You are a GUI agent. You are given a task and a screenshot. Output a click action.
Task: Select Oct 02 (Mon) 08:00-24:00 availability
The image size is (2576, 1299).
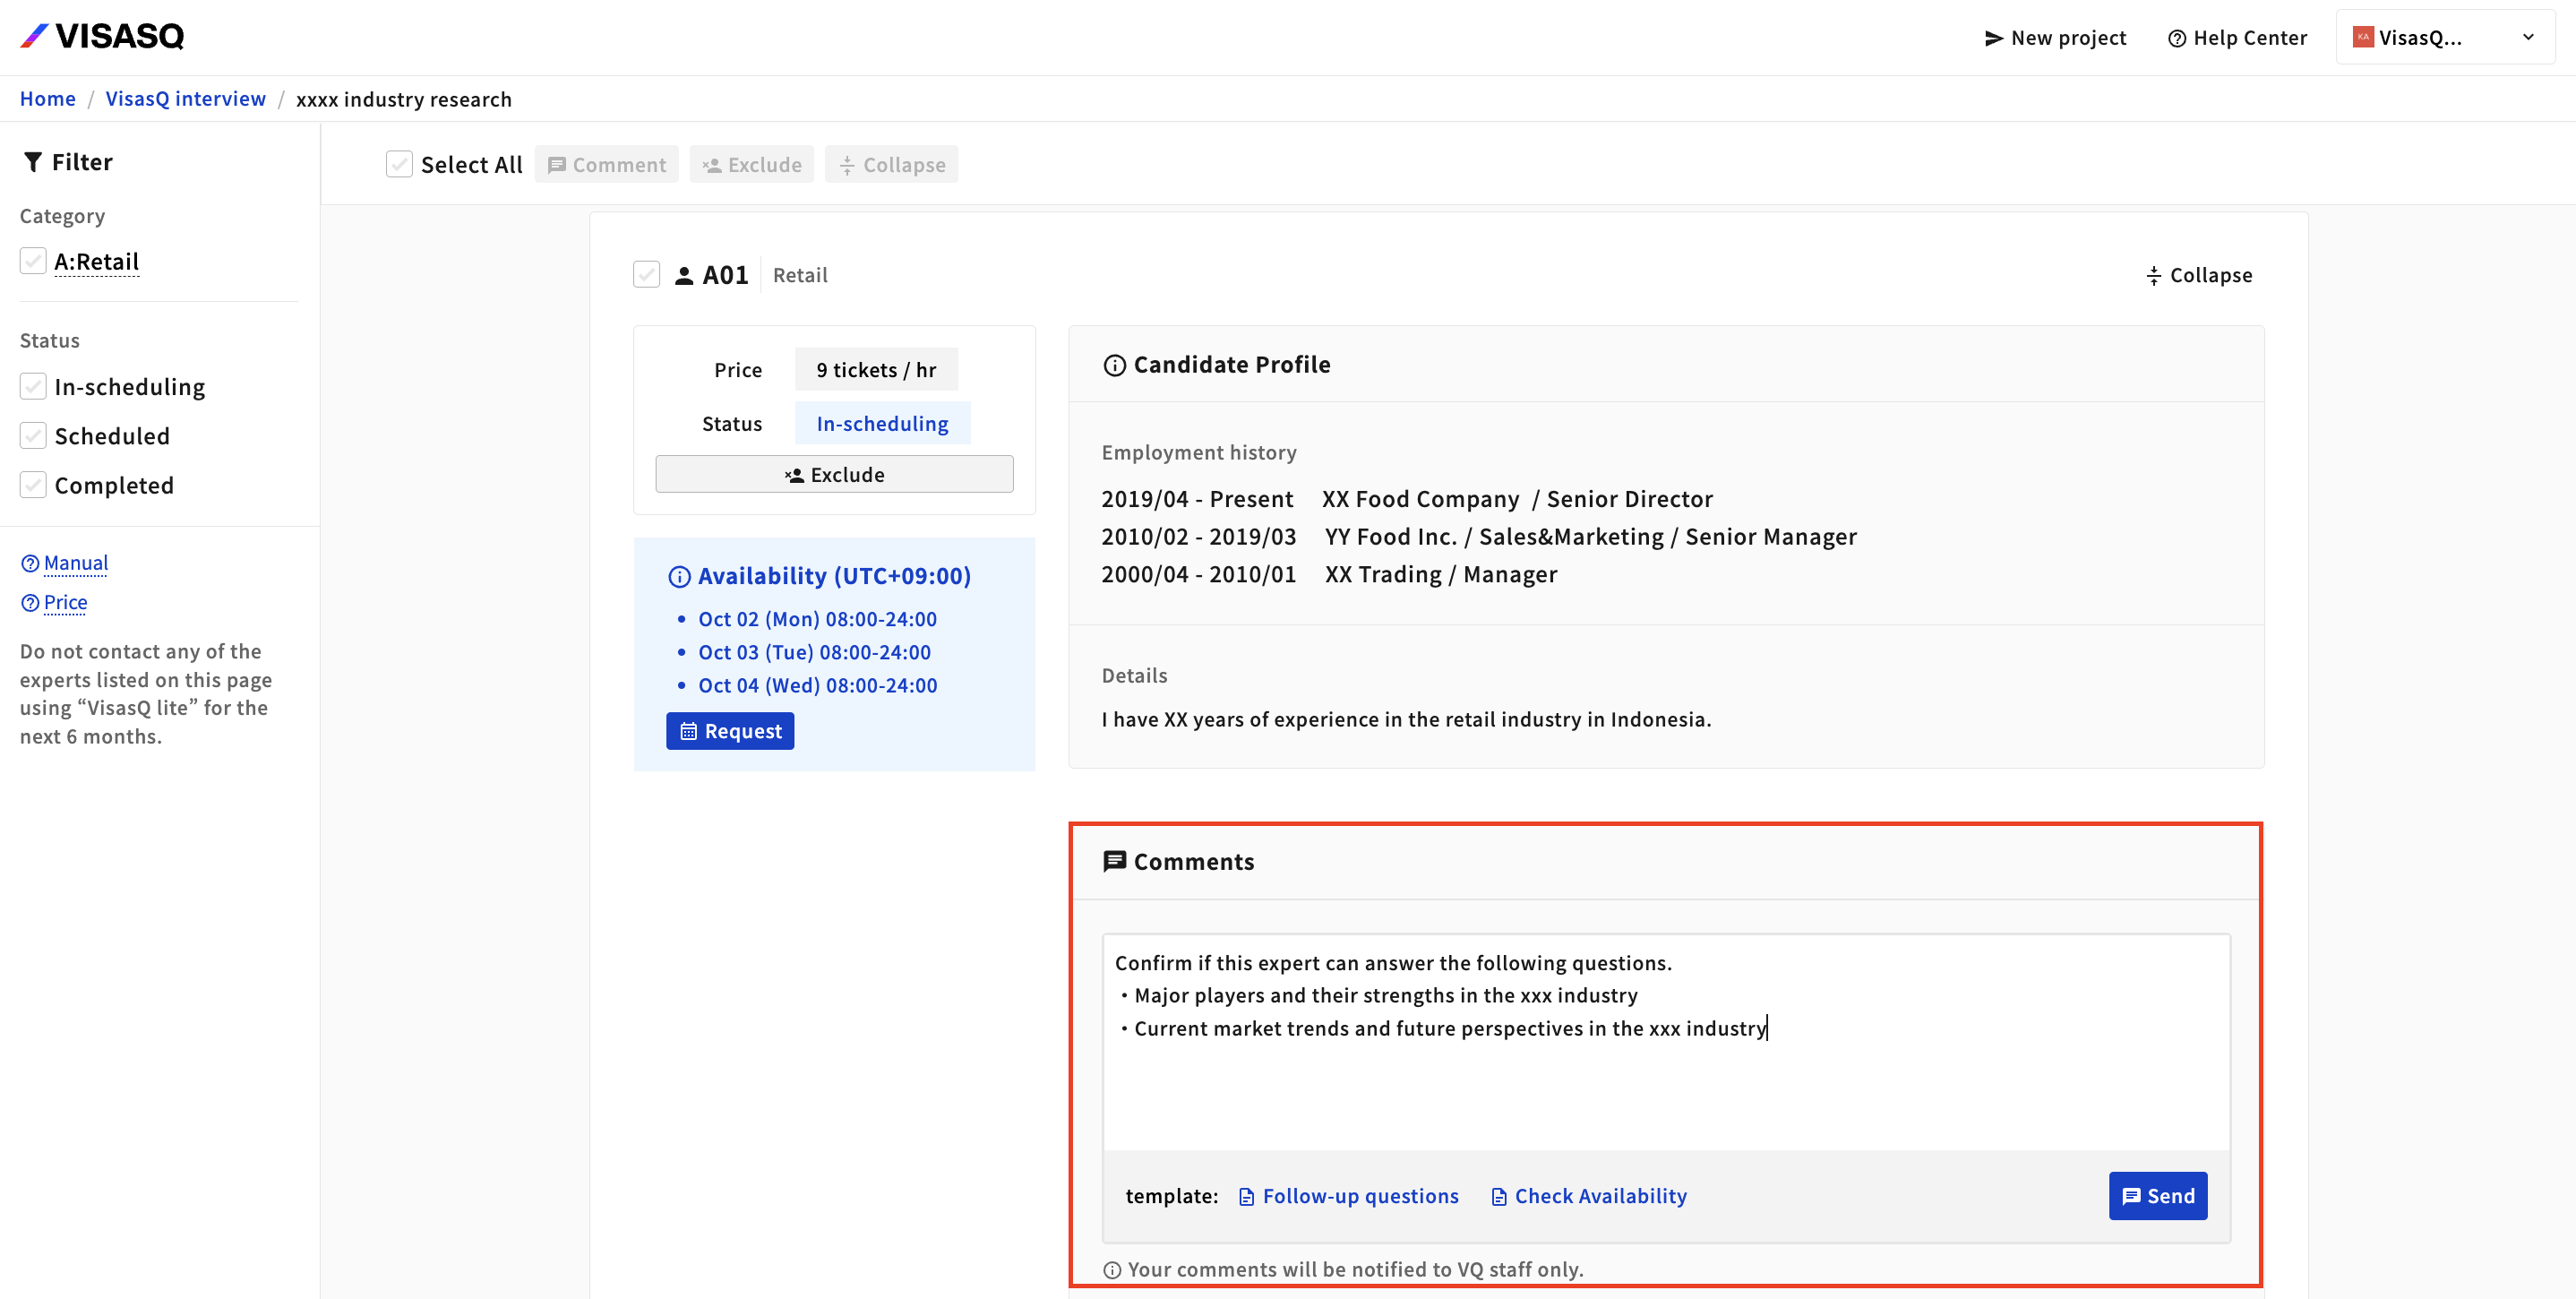pos(817,619)
